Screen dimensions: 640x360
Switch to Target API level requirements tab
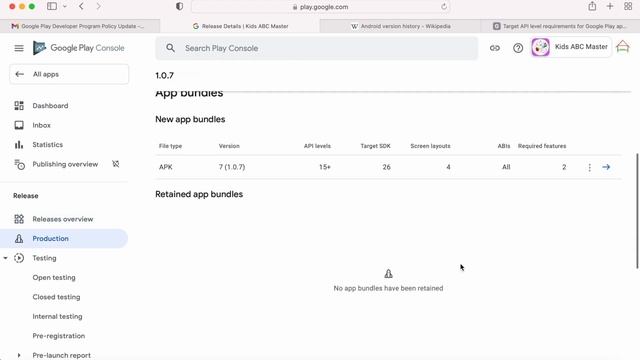coord(560,26)
